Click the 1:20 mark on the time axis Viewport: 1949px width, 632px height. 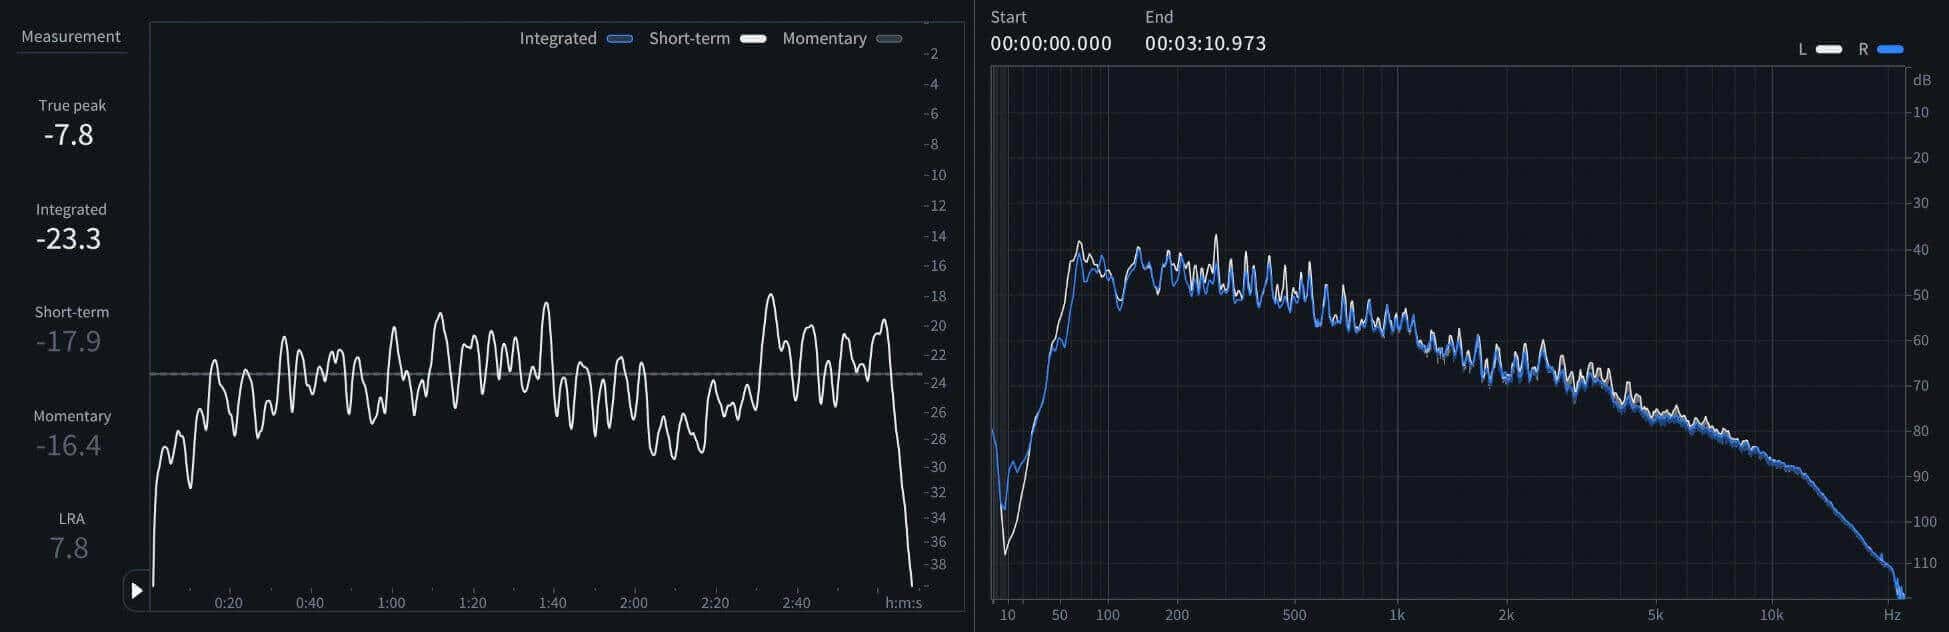pos(472,603)
